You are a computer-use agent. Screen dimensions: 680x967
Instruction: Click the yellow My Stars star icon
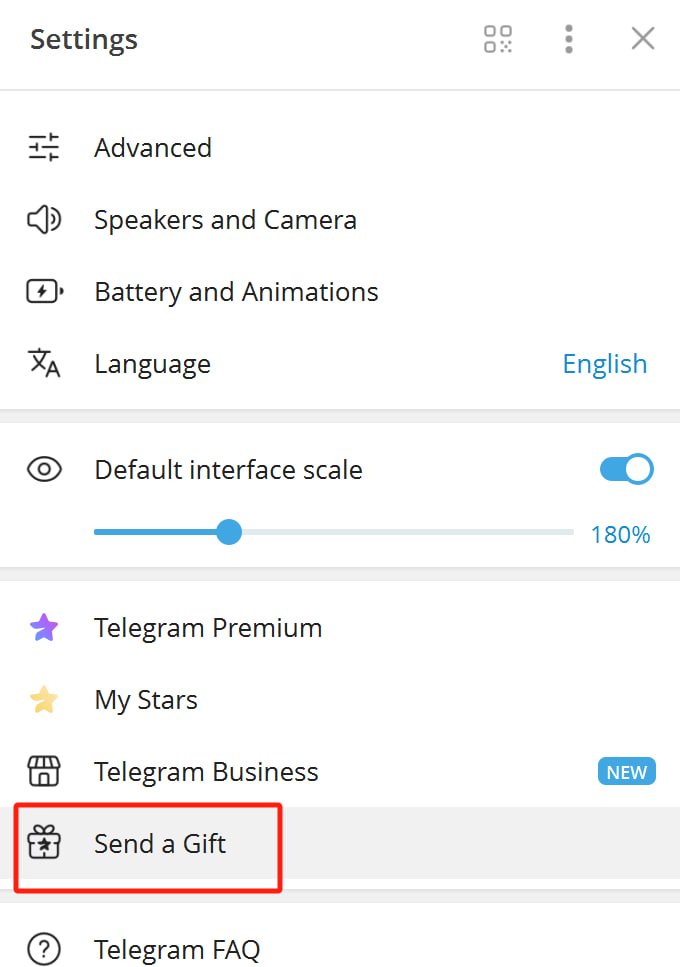point(44,700)
